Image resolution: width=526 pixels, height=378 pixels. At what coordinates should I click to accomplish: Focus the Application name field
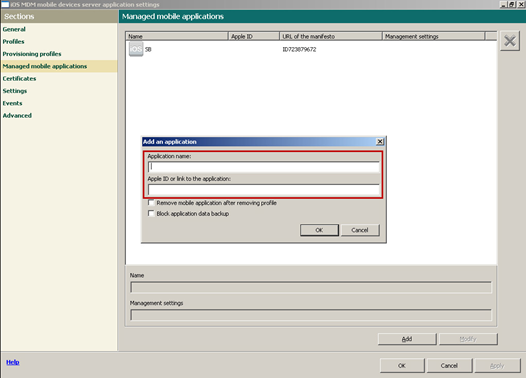click(264, 167)
